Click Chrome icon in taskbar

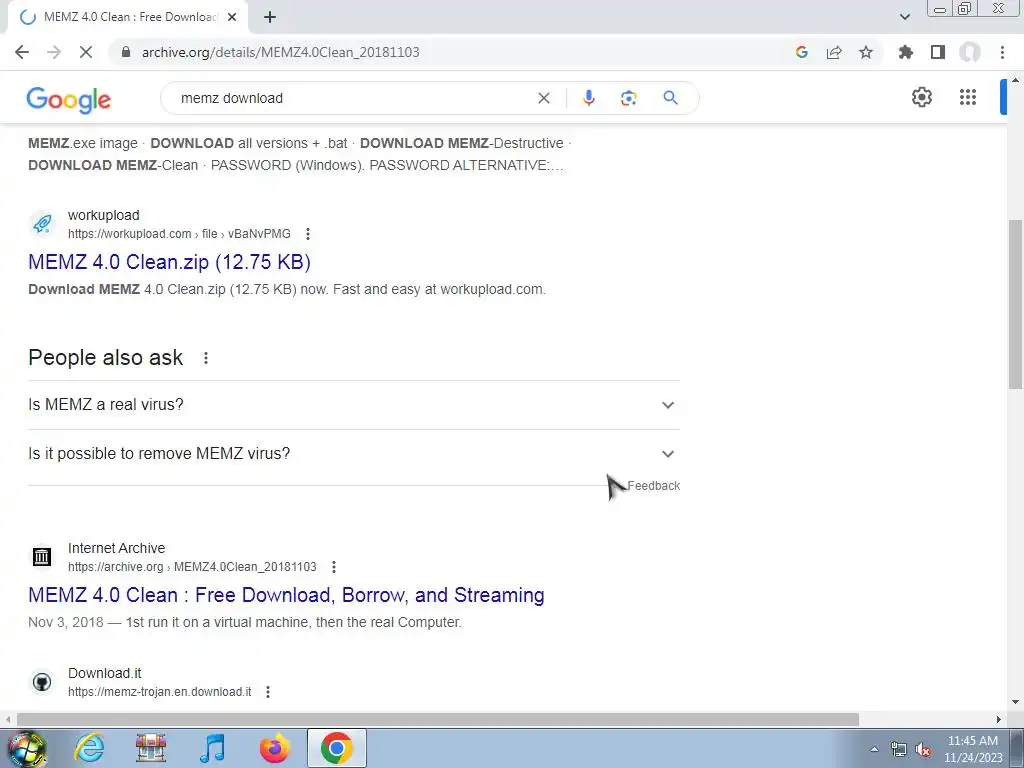[x=337, y=748]
